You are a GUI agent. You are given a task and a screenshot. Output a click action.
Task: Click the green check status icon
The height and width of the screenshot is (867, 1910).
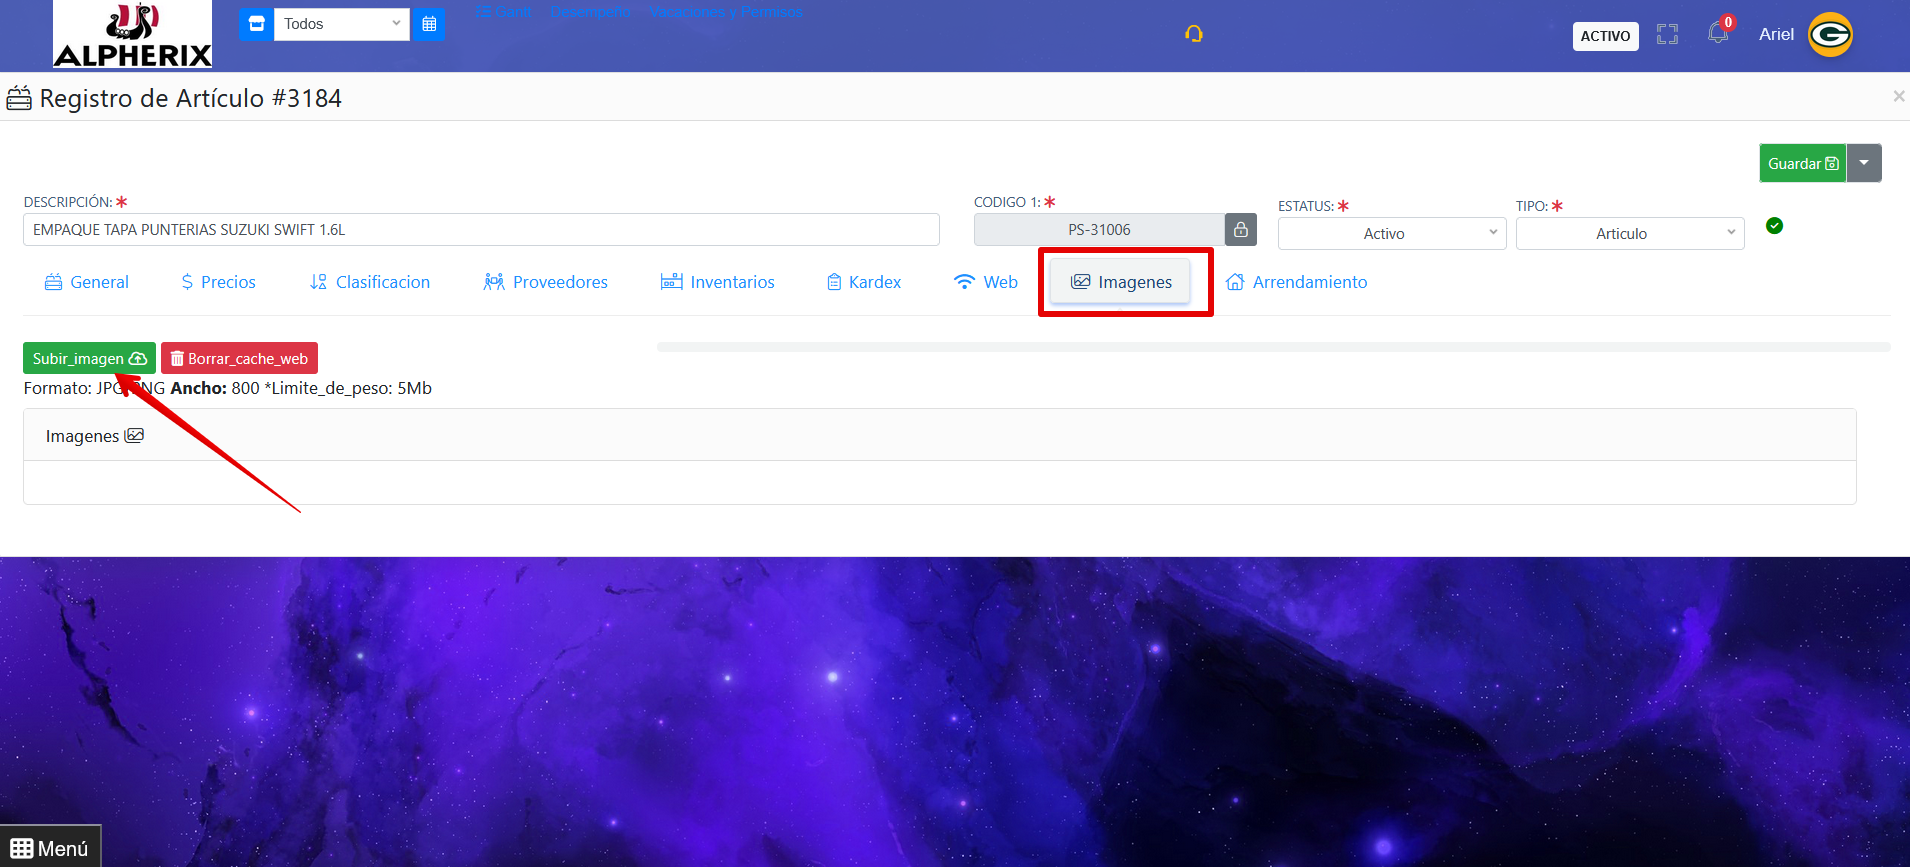1774,226
